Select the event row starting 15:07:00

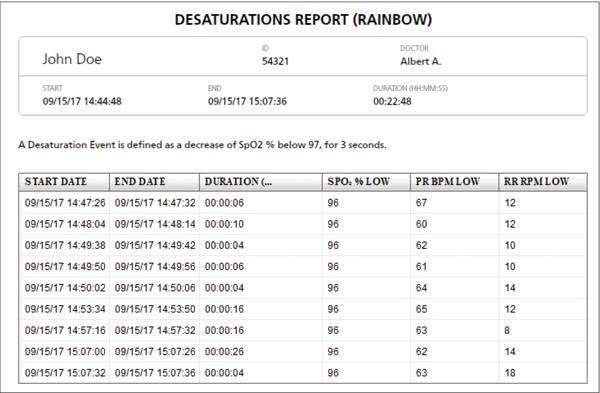tap(303, 352)
